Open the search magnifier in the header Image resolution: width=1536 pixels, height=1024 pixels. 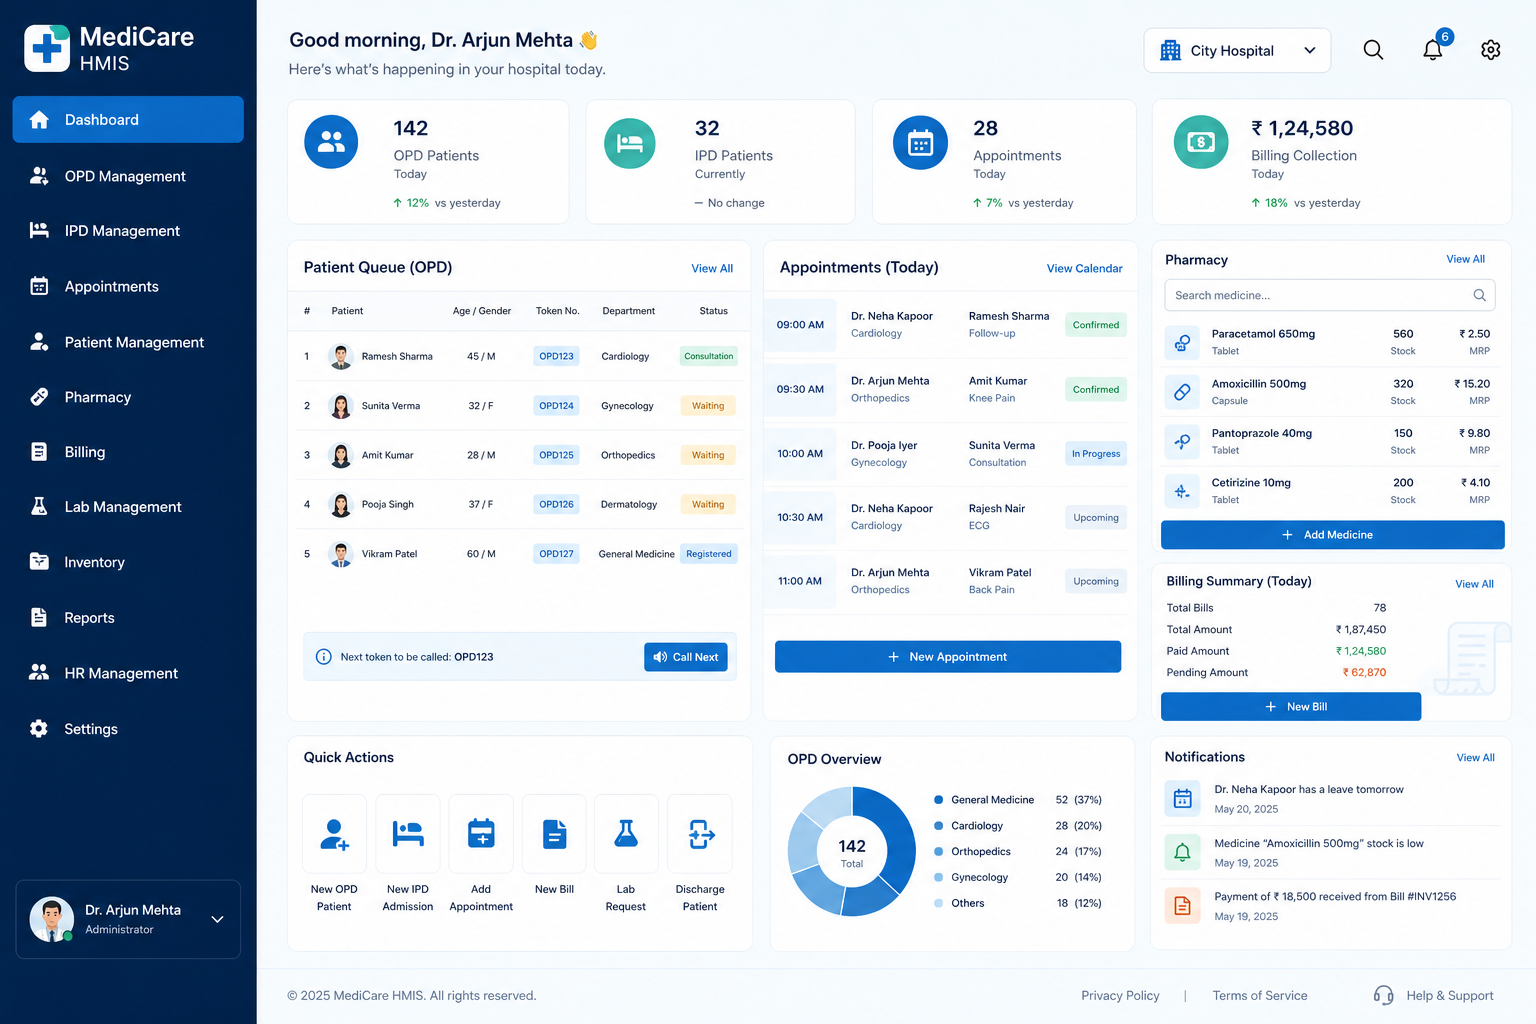[1373, 50]
